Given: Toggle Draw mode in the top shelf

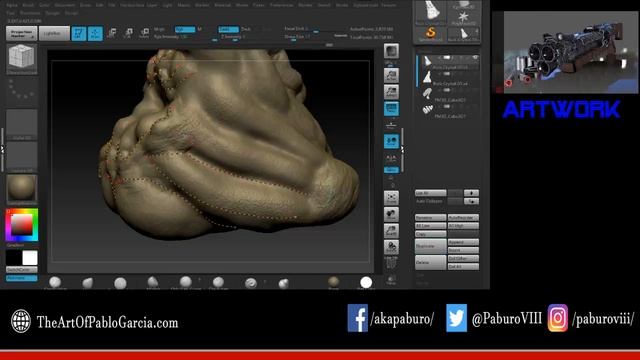Looking at the screenshot, I should [x=95, y=33].
